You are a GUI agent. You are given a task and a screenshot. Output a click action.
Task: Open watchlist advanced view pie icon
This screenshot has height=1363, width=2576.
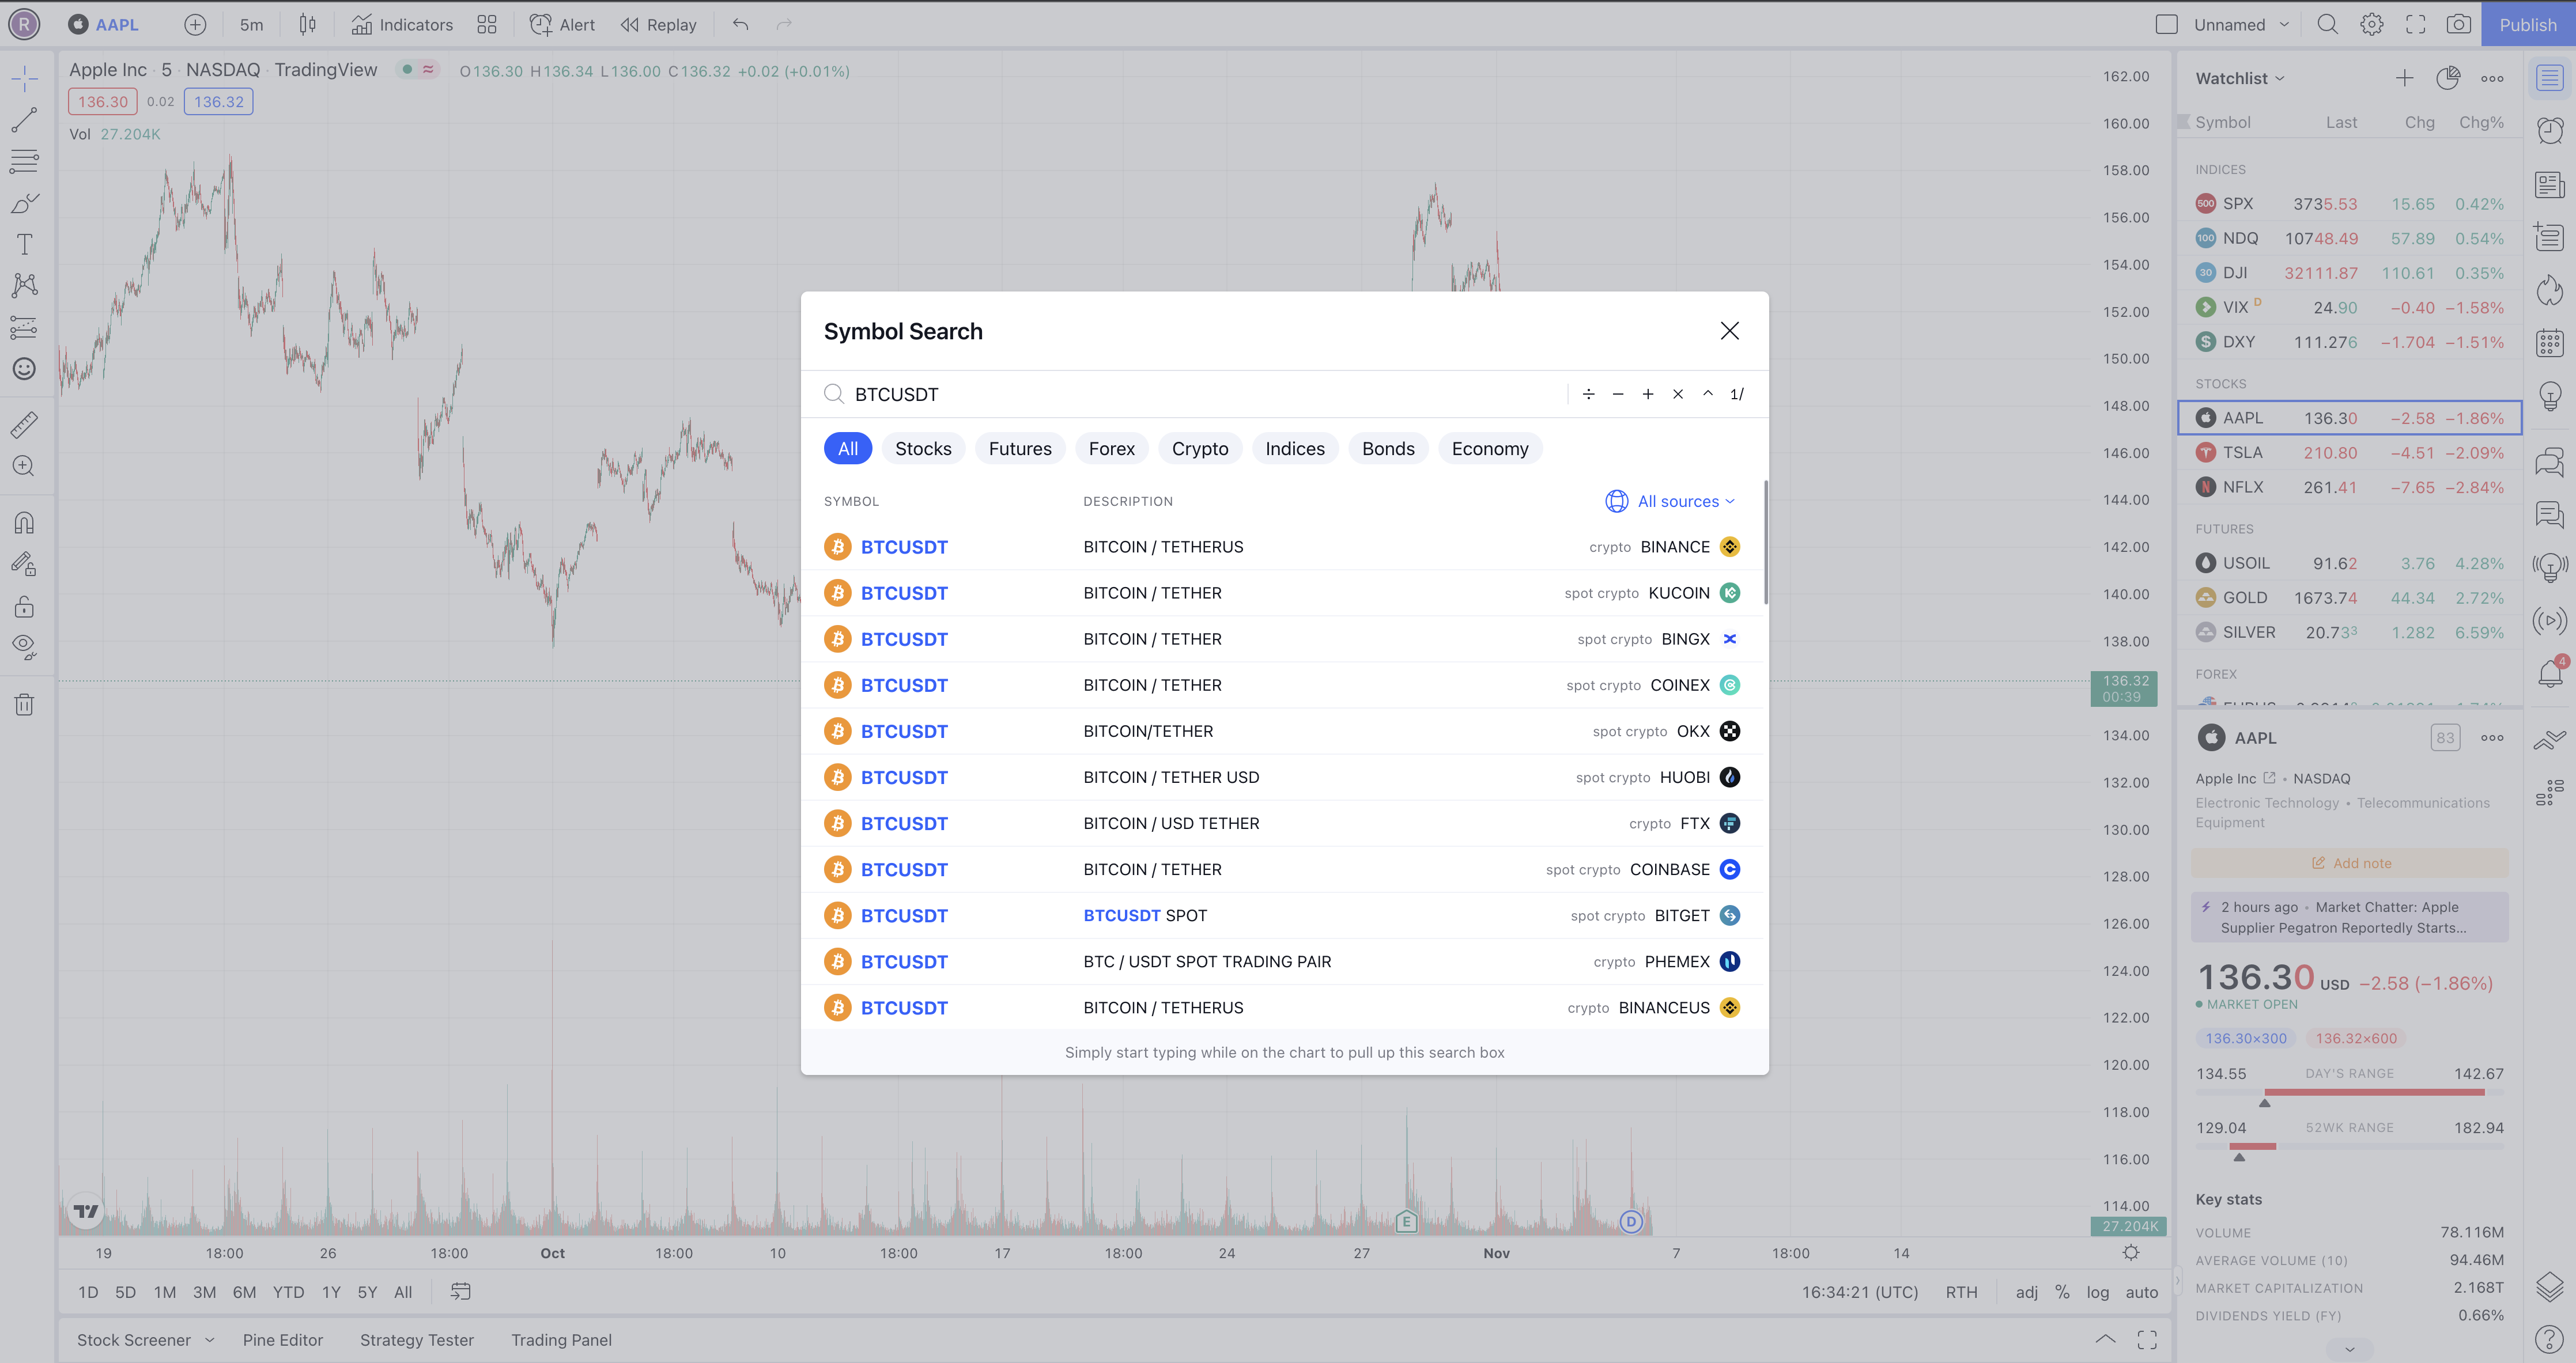point(2448,78)
